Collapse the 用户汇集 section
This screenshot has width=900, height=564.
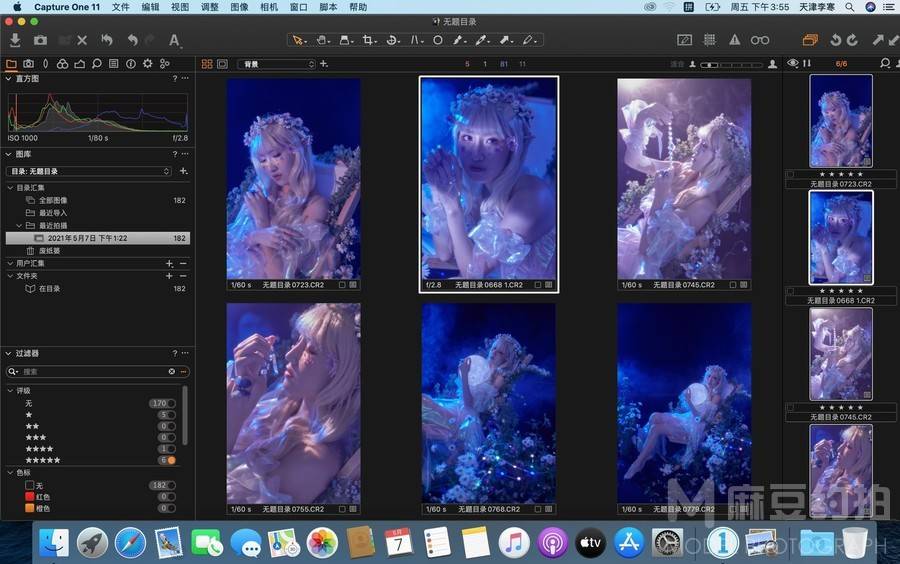point(10,263)
